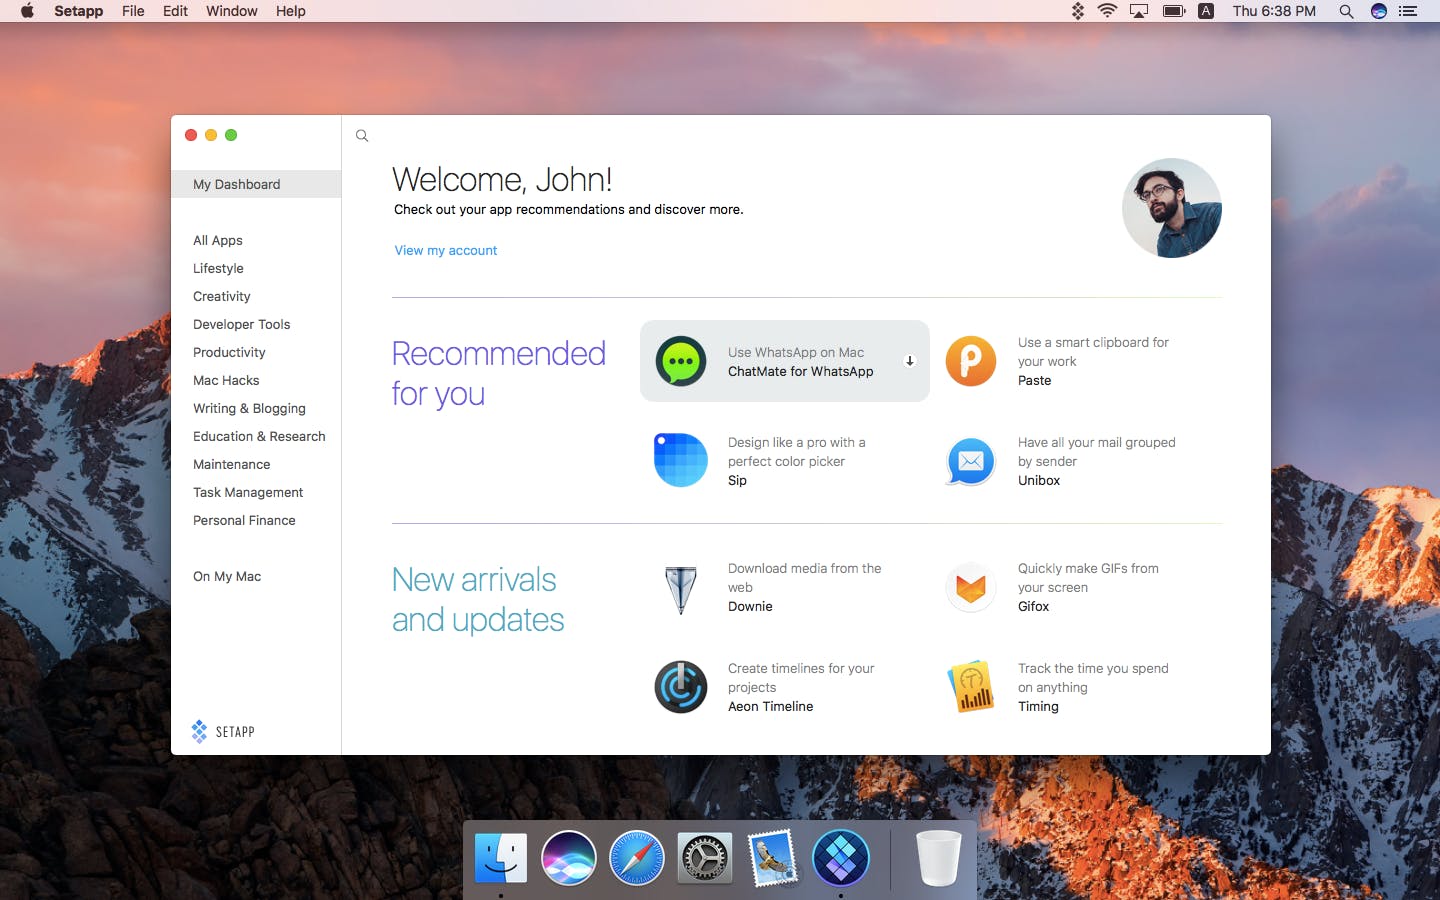Click the Unibox mail app icon
This screenshot has width=1440, height=900.
pyautogui.click(x=971, y=461)
